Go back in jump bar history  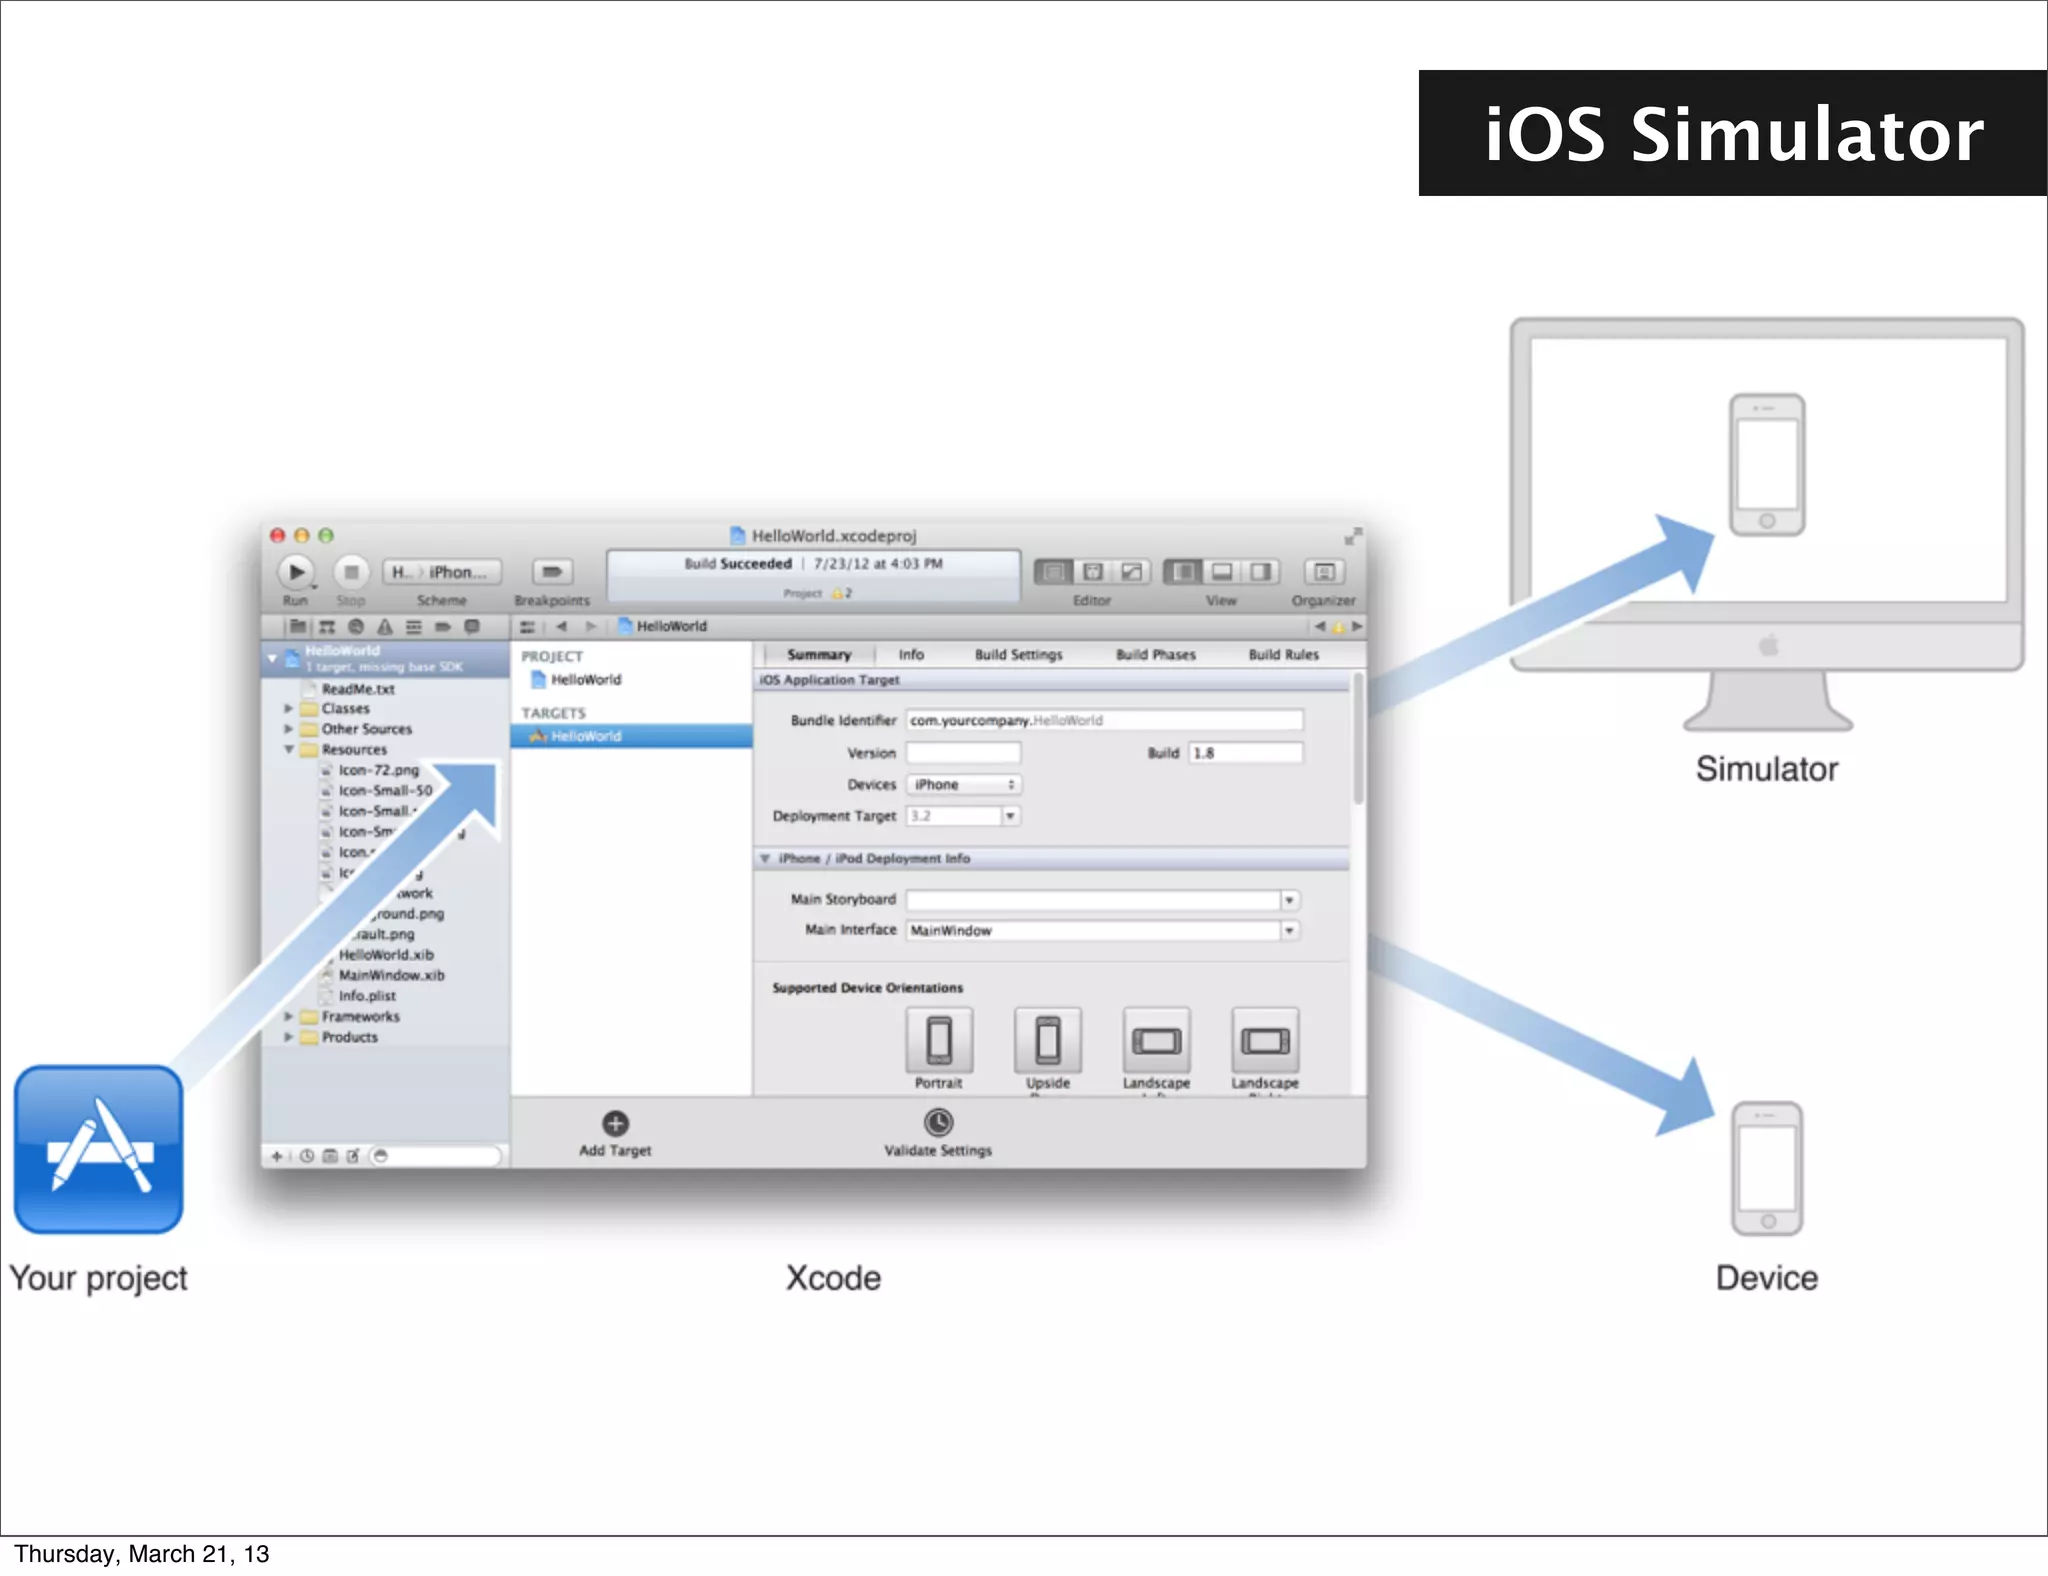(x=561, y=627)
